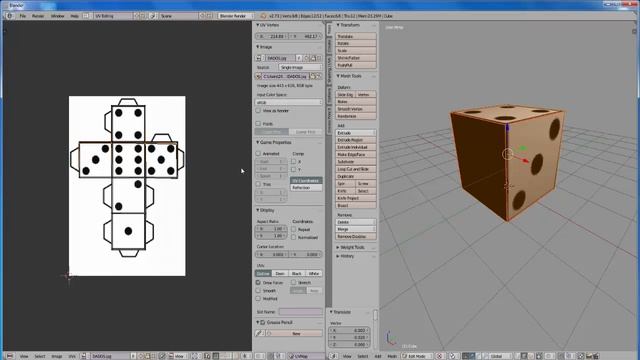Open the Delete dropdown in Remove section
This screenshot has width=640, height=360.
click(x=356, y=222)
